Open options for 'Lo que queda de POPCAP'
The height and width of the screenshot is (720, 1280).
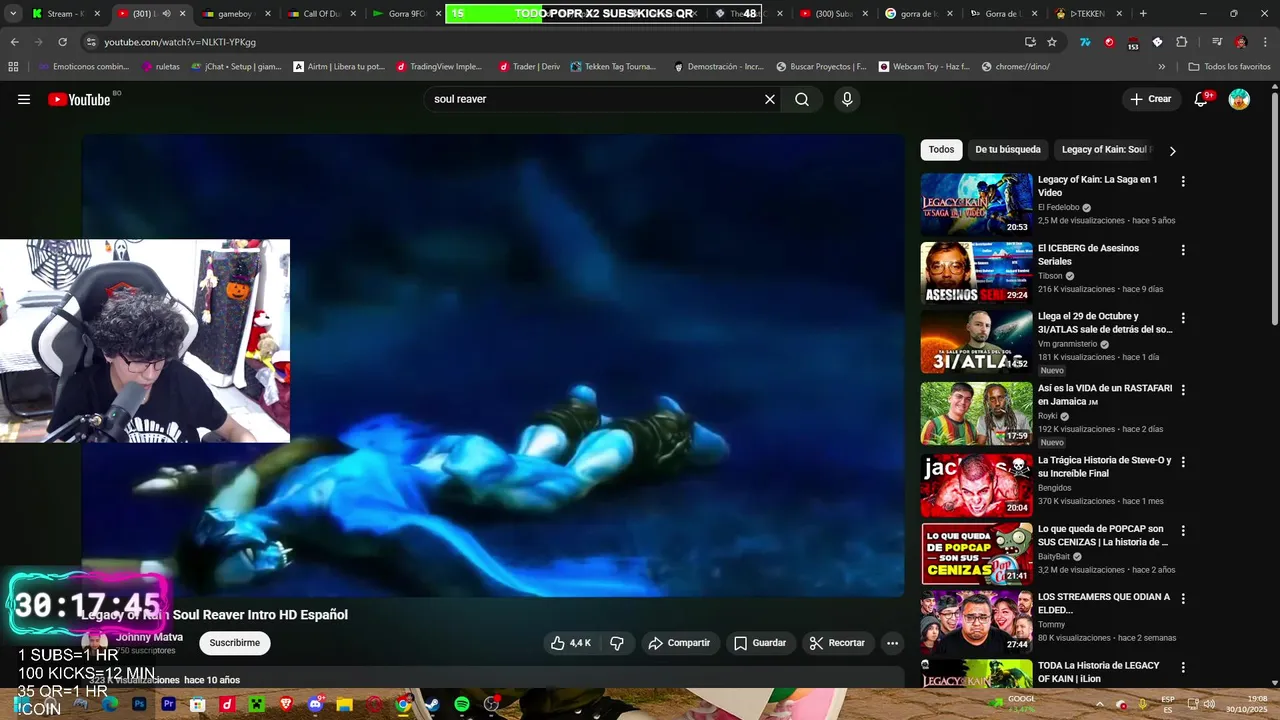click(1183, 531)
